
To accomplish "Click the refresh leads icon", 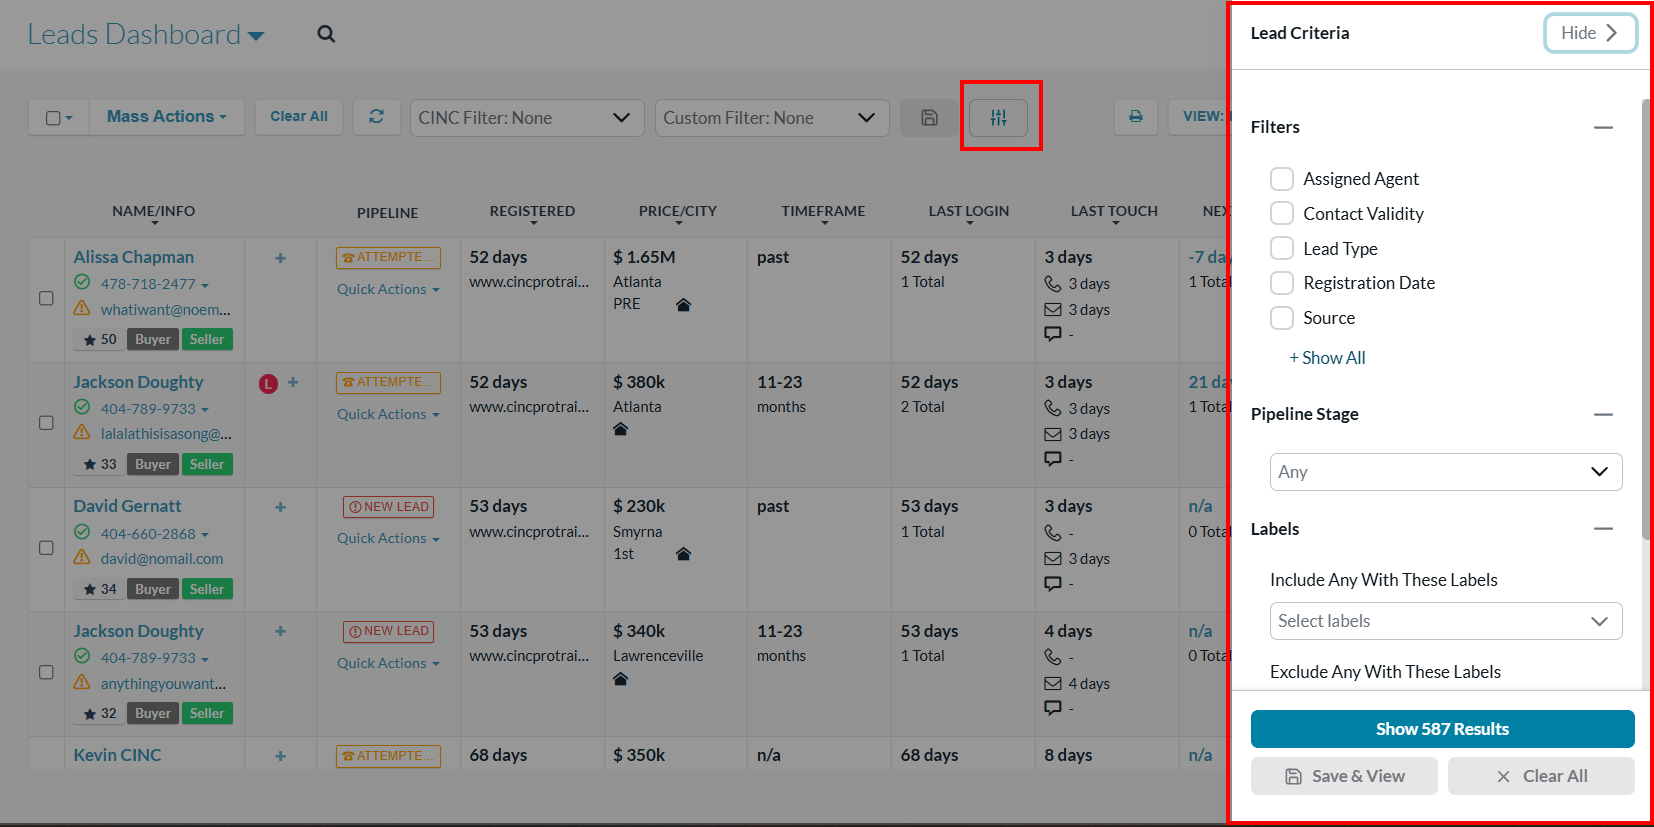I will tap(376, 117).
